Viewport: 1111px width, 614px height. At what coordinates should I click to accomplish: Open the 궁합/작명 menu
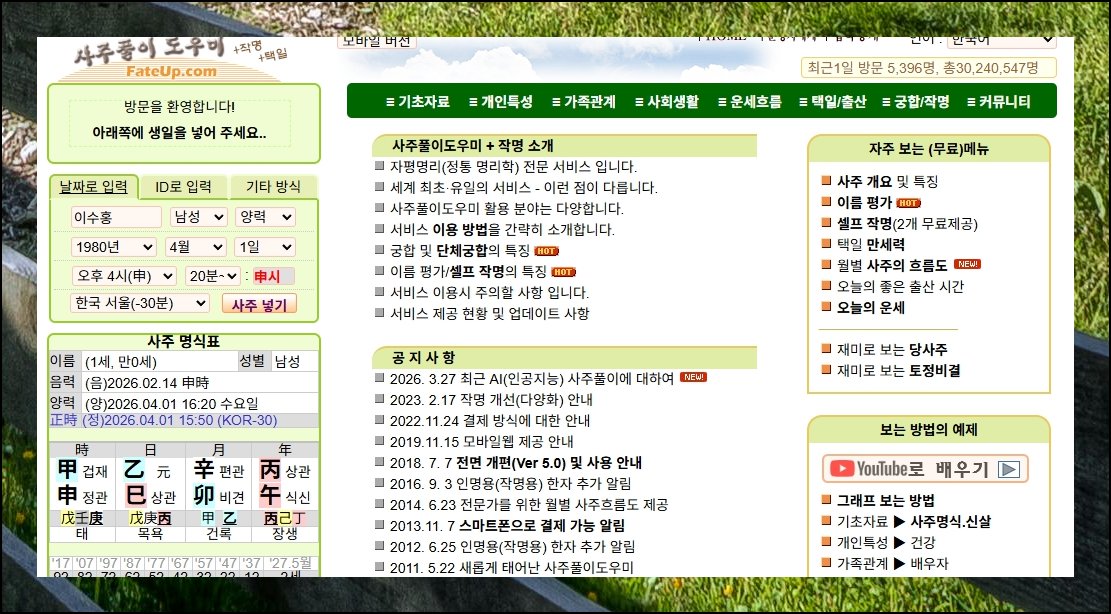915,101
